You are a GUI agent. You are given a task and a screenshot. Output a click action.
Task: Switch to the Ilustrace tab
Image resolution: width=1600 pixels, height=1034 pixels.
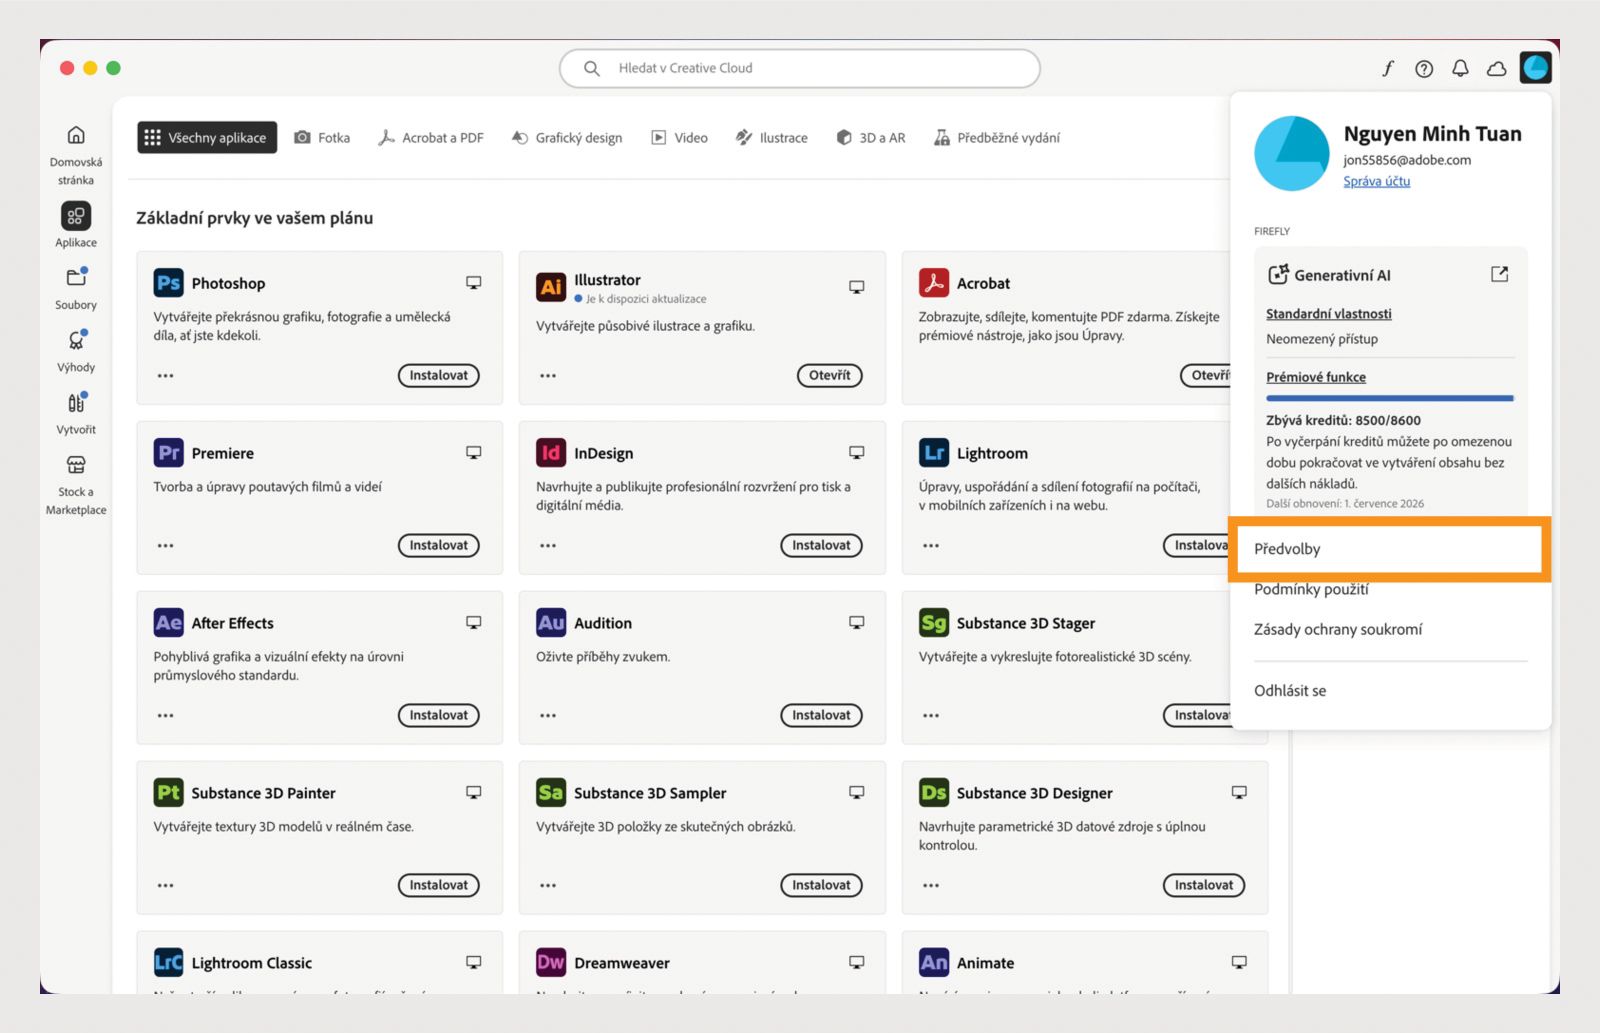(772, 138)
